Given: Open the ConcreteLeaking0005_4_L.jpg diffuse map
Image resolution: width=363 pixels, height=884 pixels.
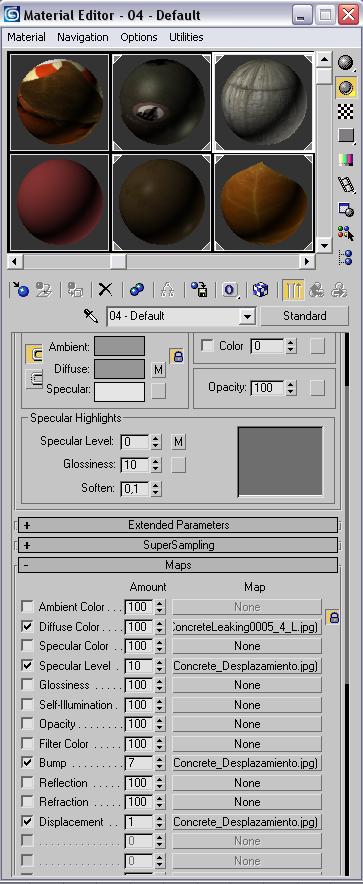Looking at the screenshot, I should pos(247,627).
